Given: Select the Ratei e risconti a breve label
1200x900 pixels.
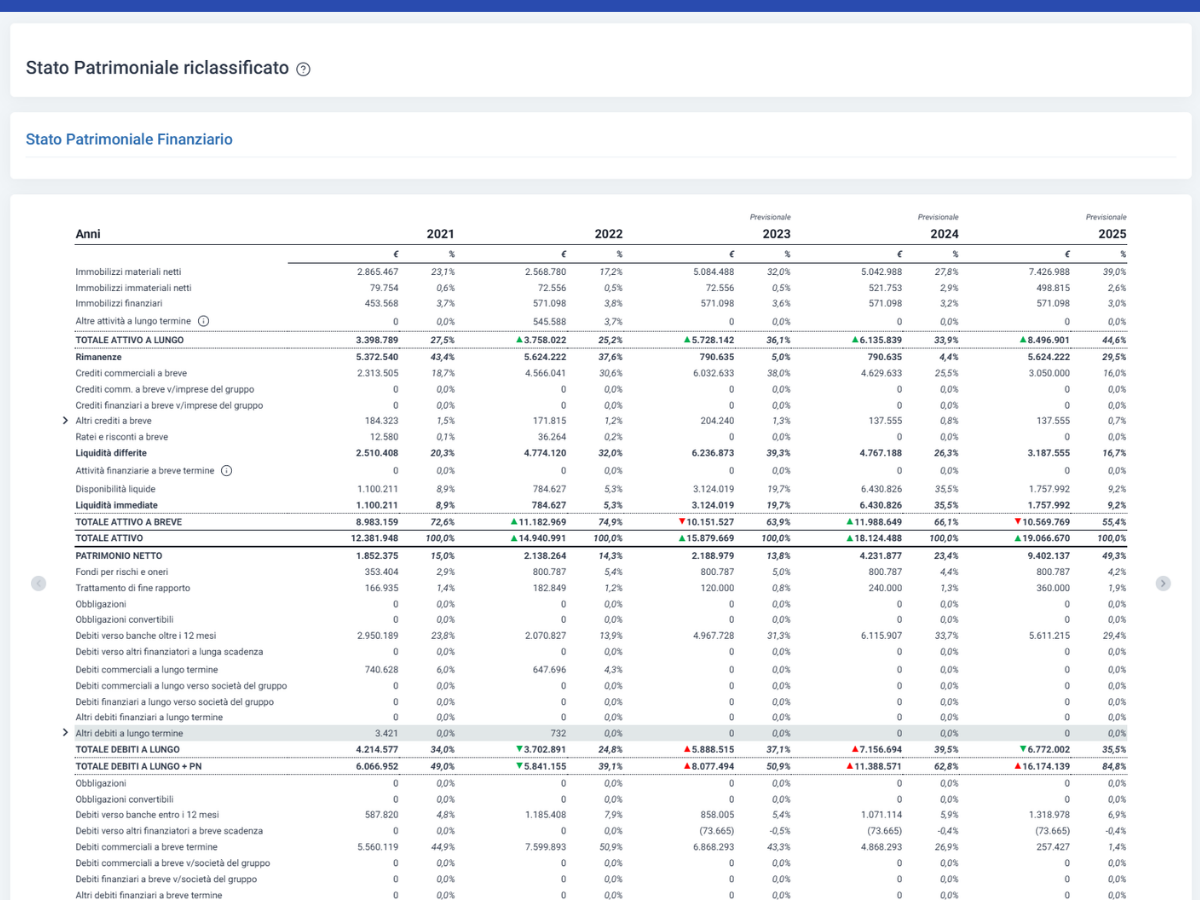Looking at the screenshot, I should [x=121, y=437].
